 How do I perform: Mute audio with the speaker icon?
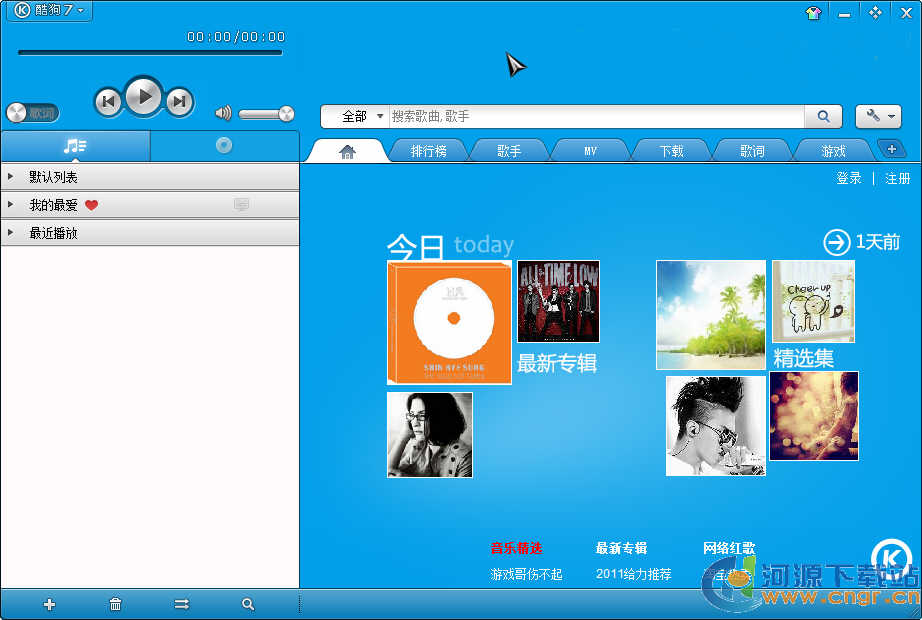[223, 113]
